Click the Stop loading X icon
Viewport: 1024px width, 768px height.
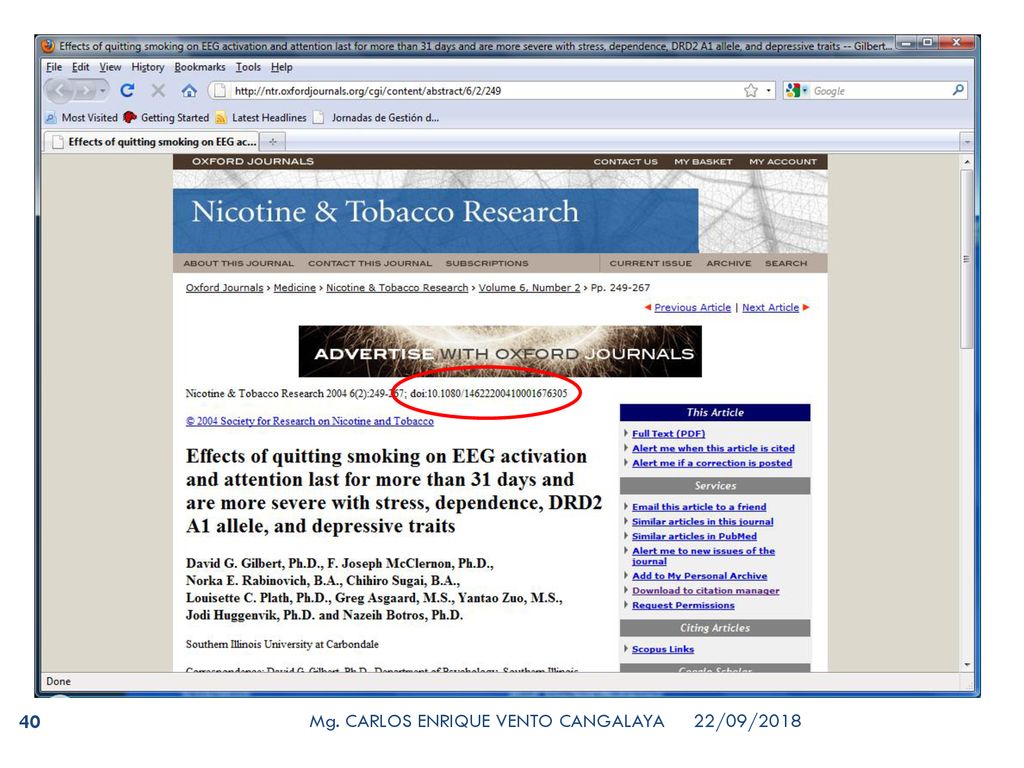point(158,91)
